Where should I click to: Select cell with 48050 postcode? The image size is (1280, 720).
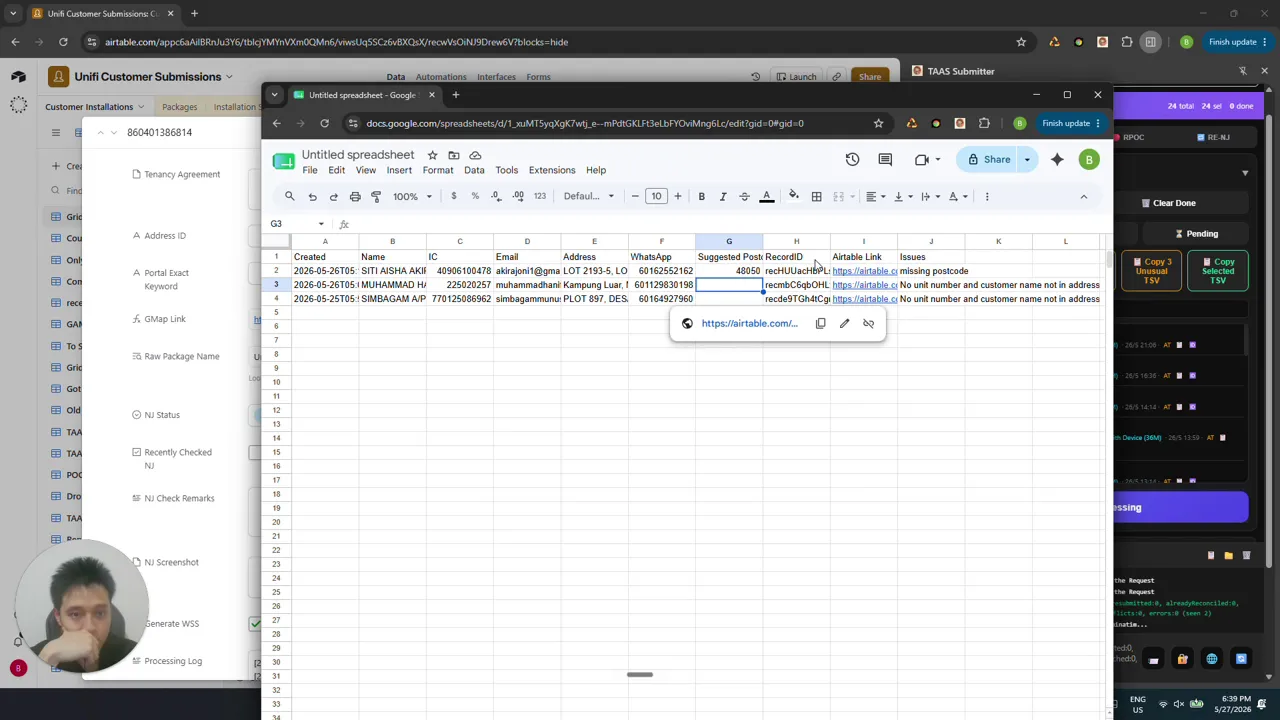click(729, 271)
